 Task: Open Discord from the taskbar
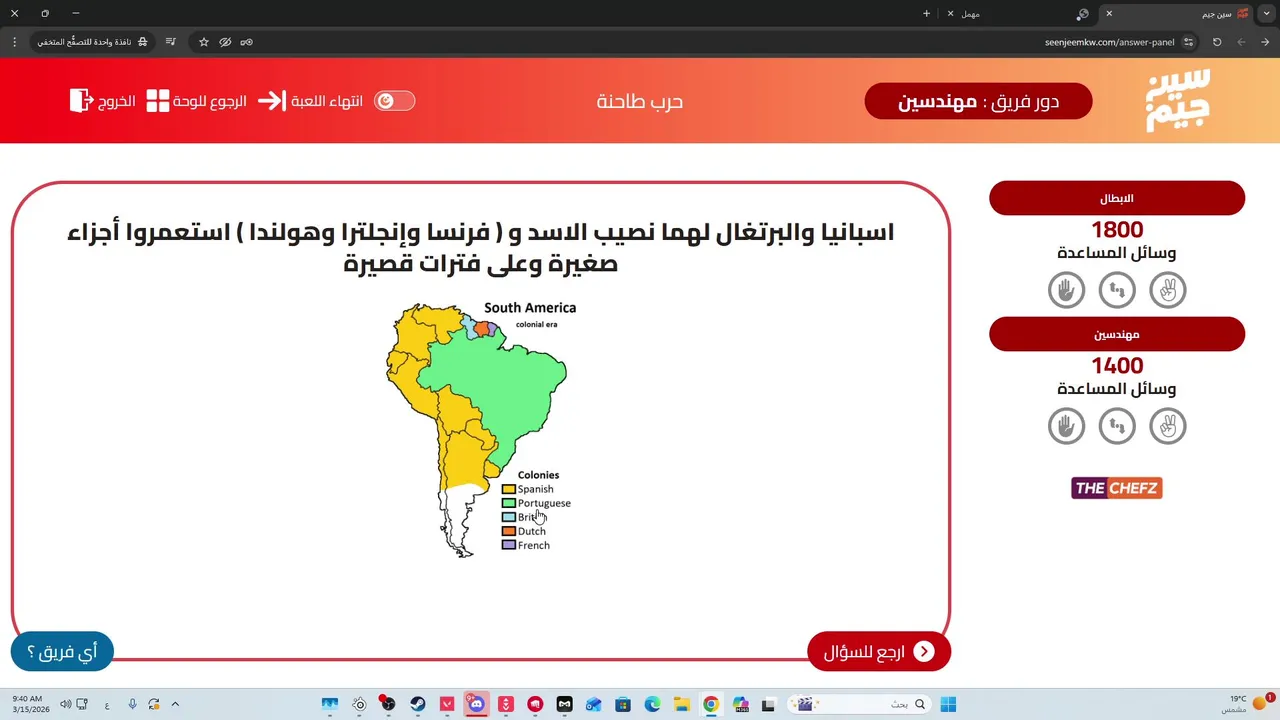point(476,705)
